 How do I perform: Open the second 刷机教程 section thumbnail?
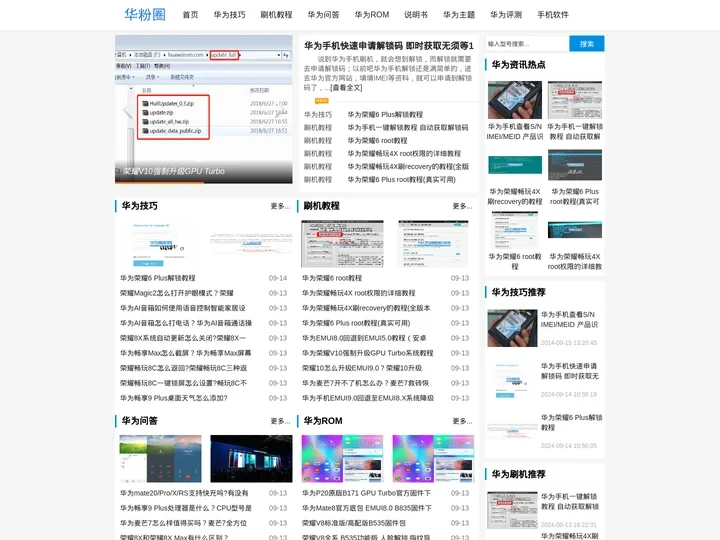click(433, 243)
